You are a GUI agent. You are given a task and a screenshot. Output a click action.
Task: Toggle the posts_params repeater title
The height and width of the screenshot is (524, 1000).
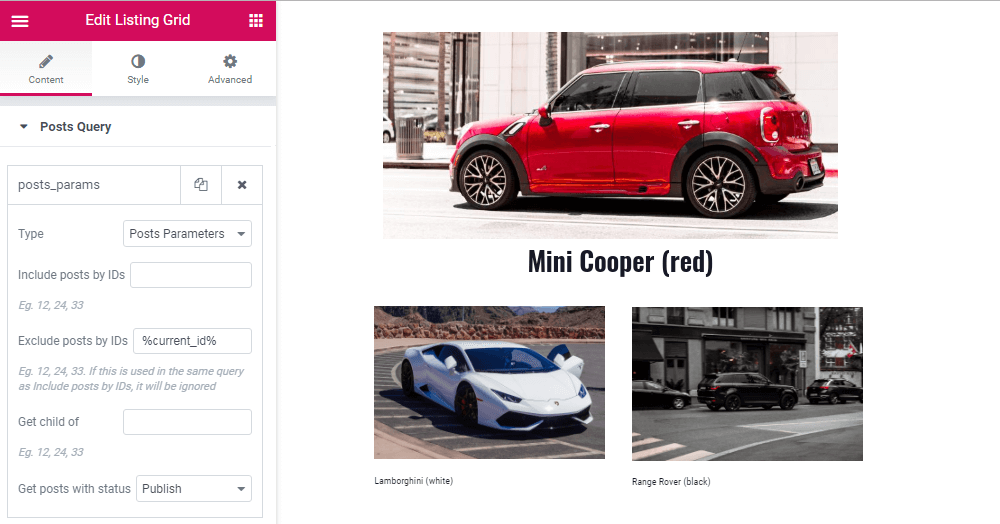pos(94,185)
